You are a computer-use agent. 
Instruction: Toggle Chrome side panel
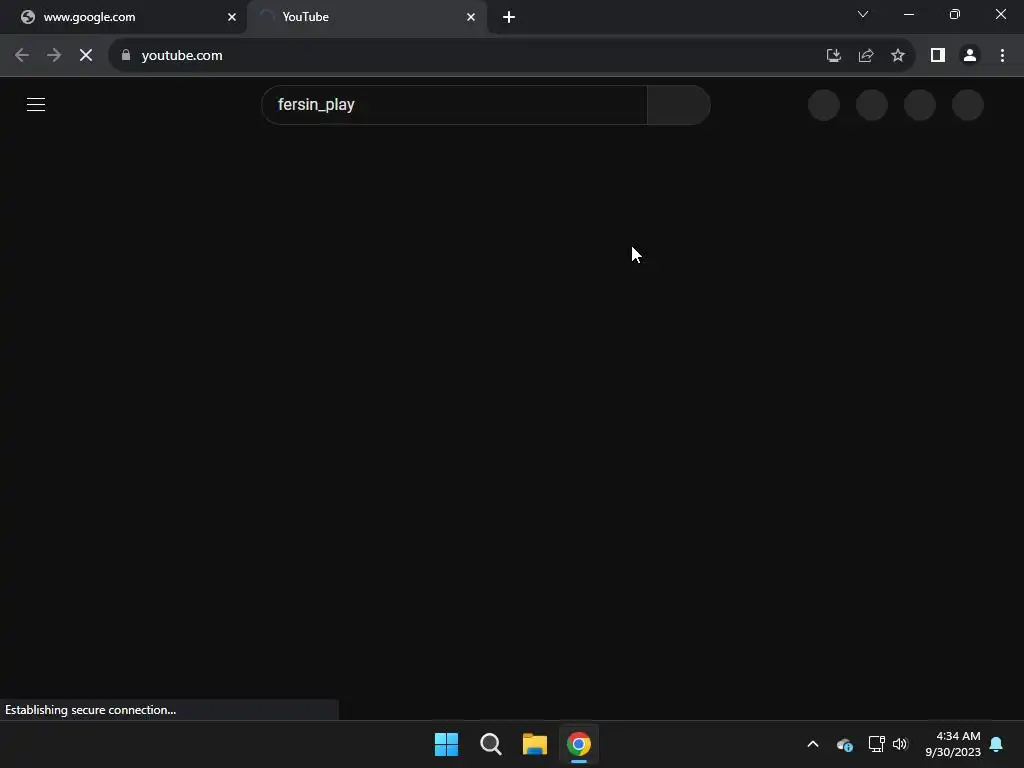coord(938,56)
